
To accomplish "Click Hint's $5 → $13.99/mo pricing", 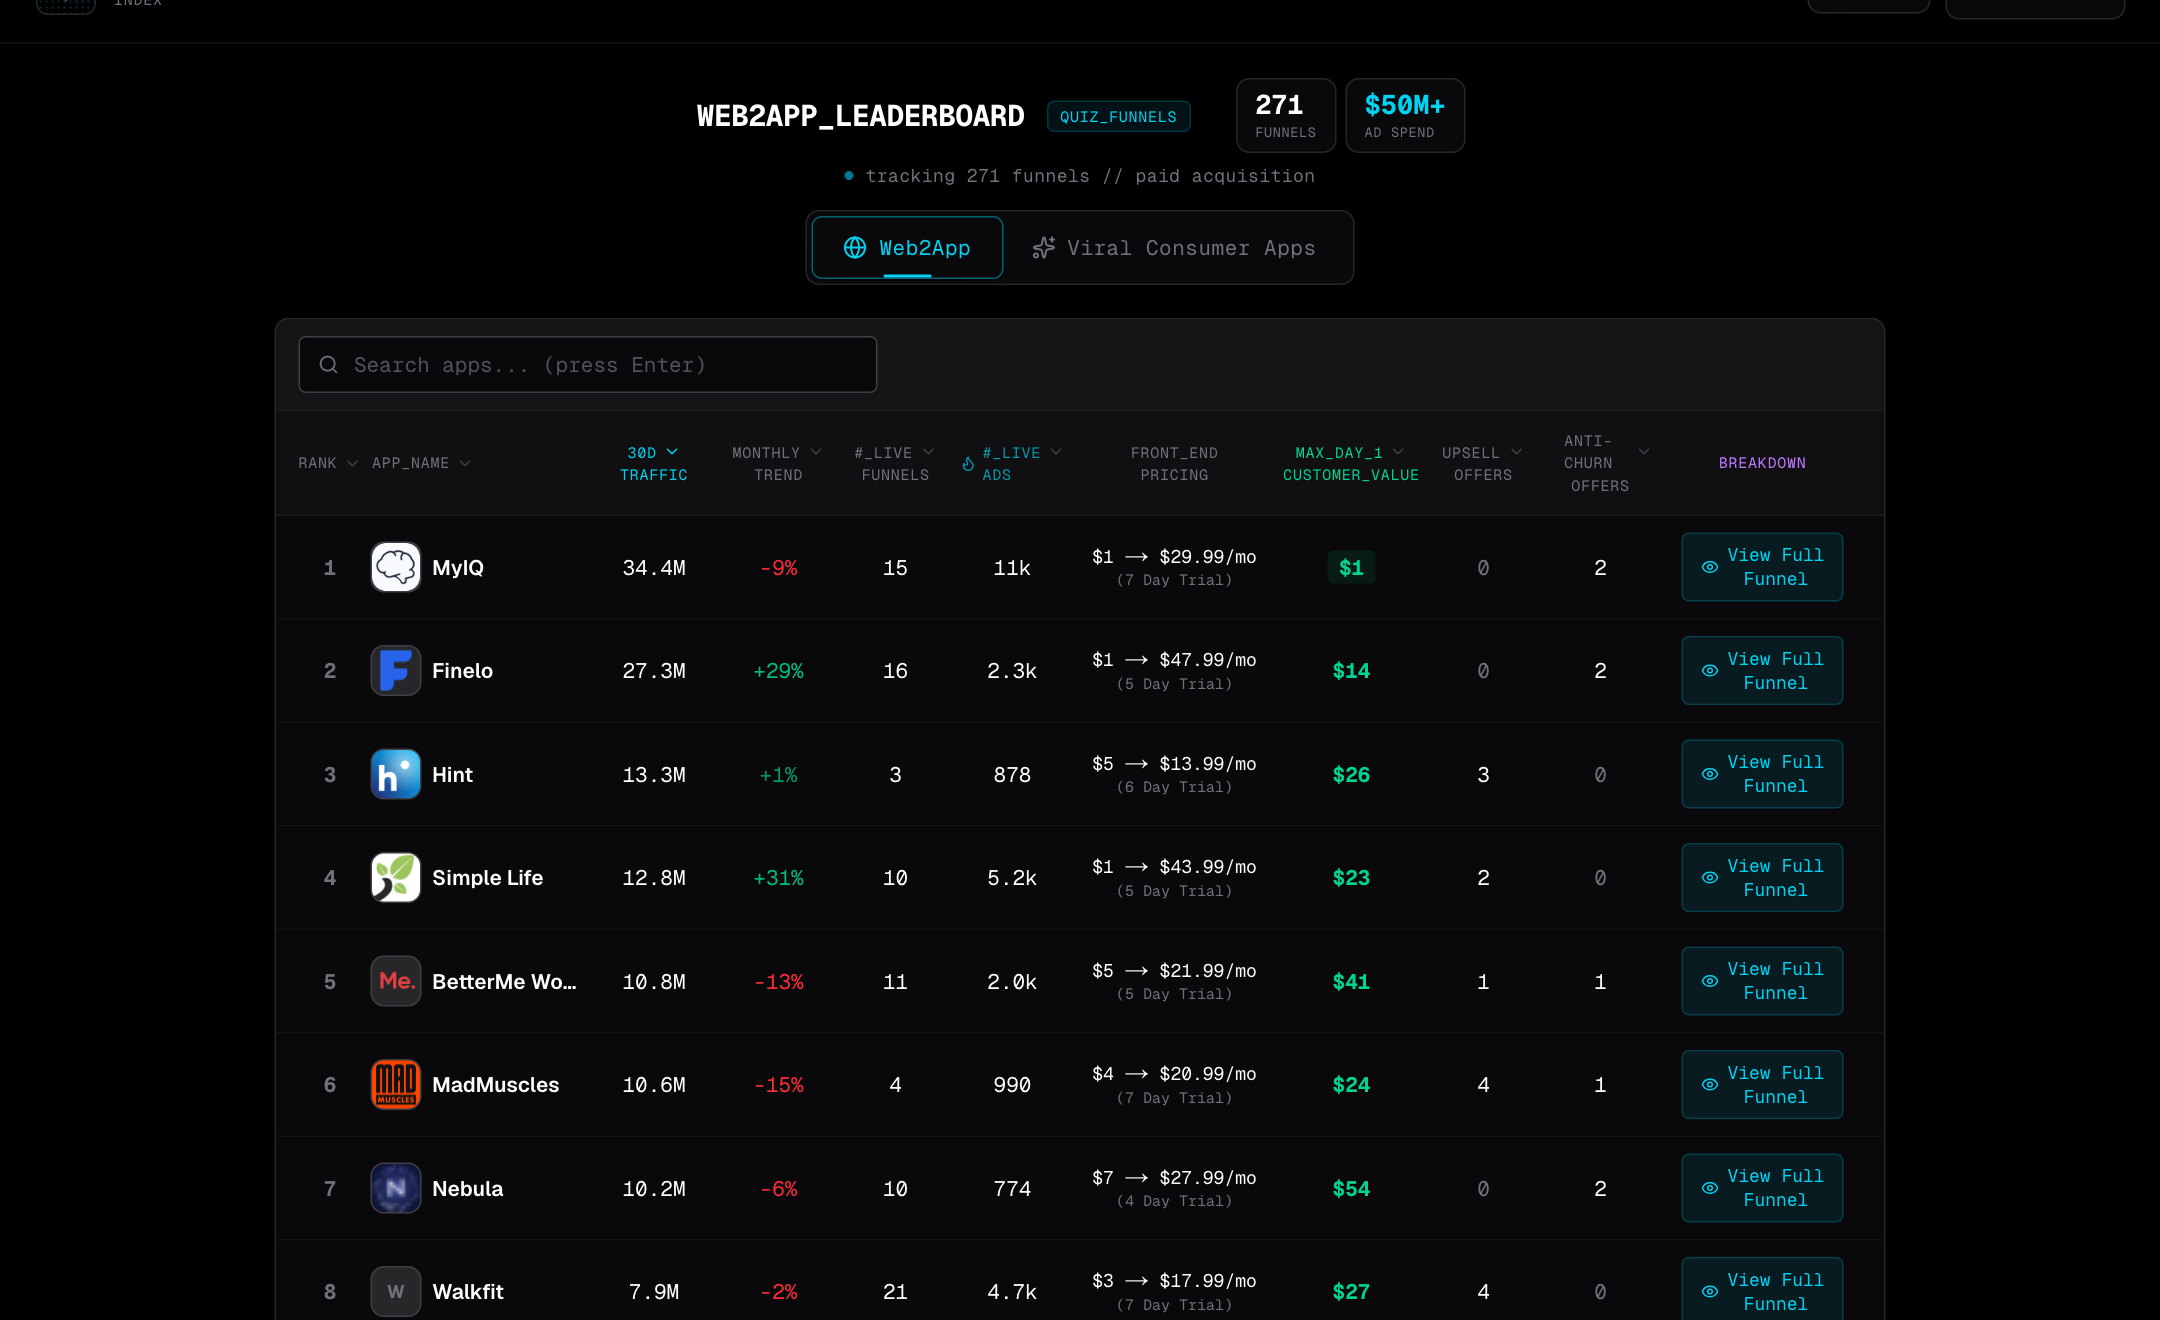I will click(1174, 764).
